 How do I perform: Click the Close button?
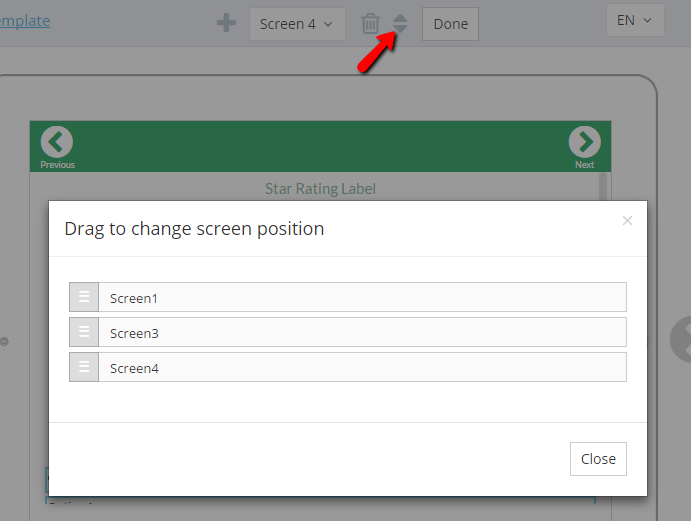click(x=598, y=459)
